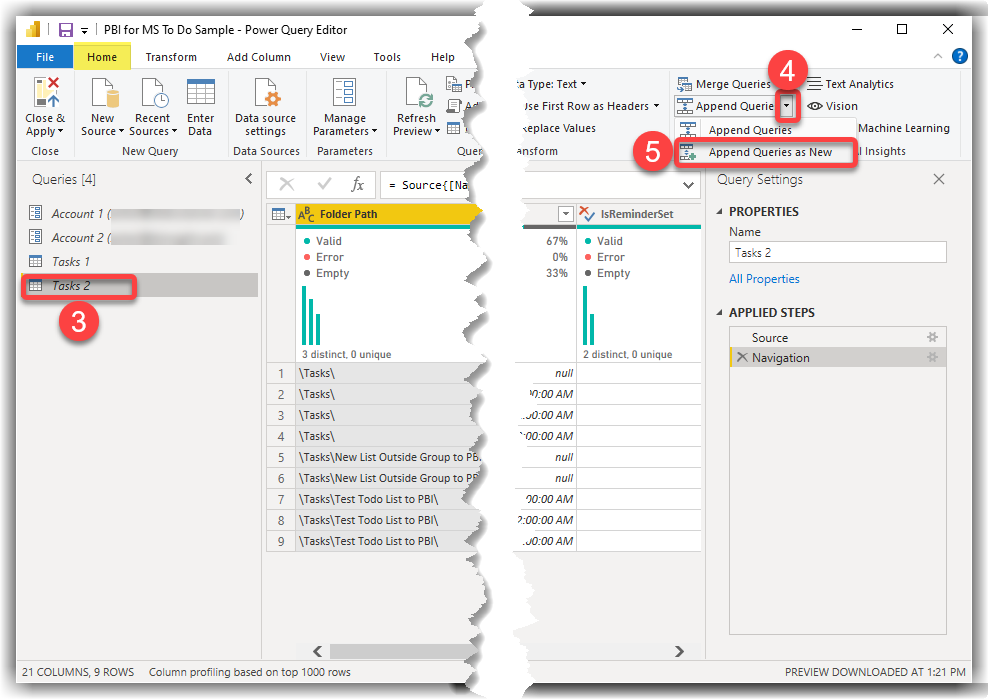Click the fx formula icon
This screenshot has height=700, width=989.
click(357, 184)
